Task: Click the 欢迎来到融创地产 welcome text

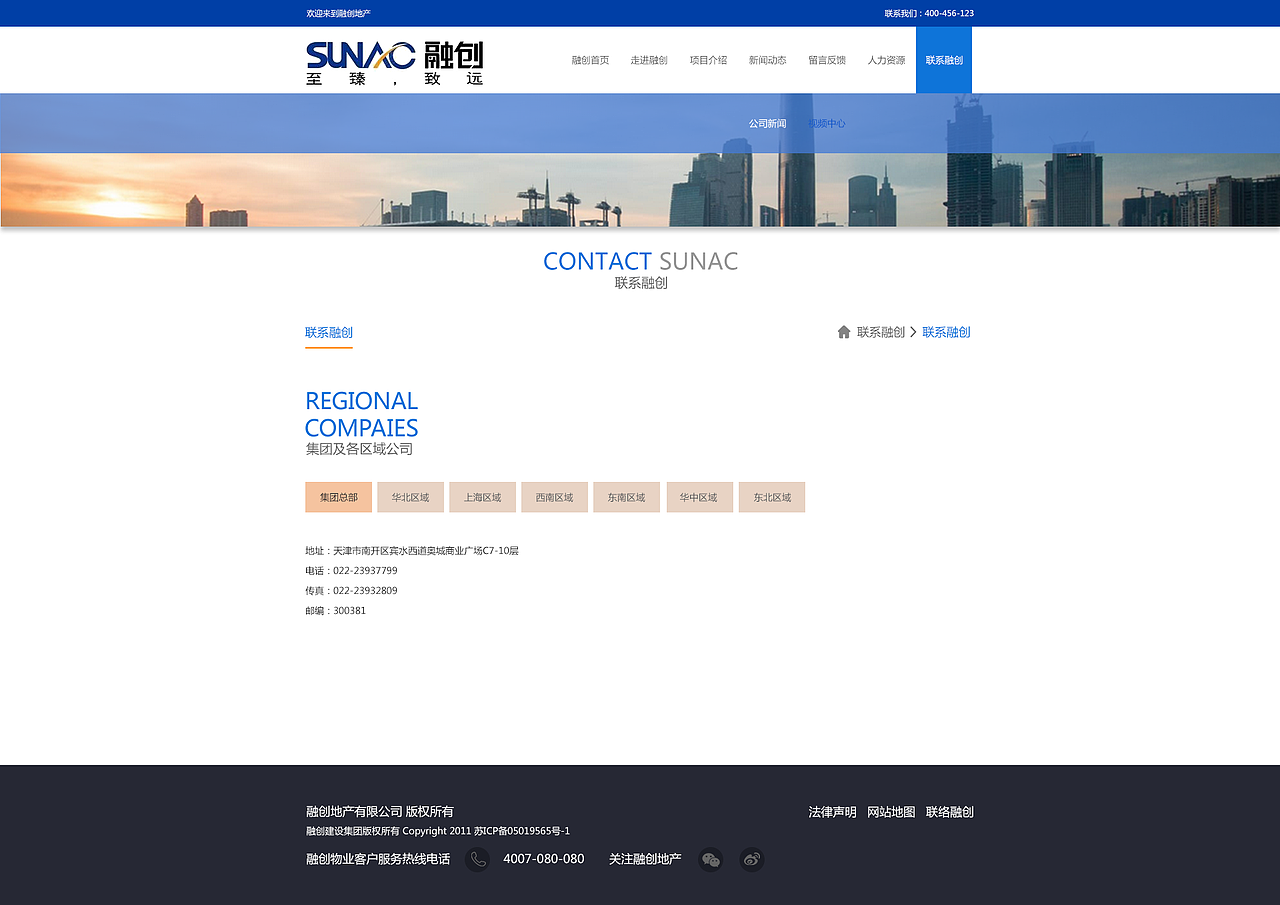Action: (x=339, y=13)
